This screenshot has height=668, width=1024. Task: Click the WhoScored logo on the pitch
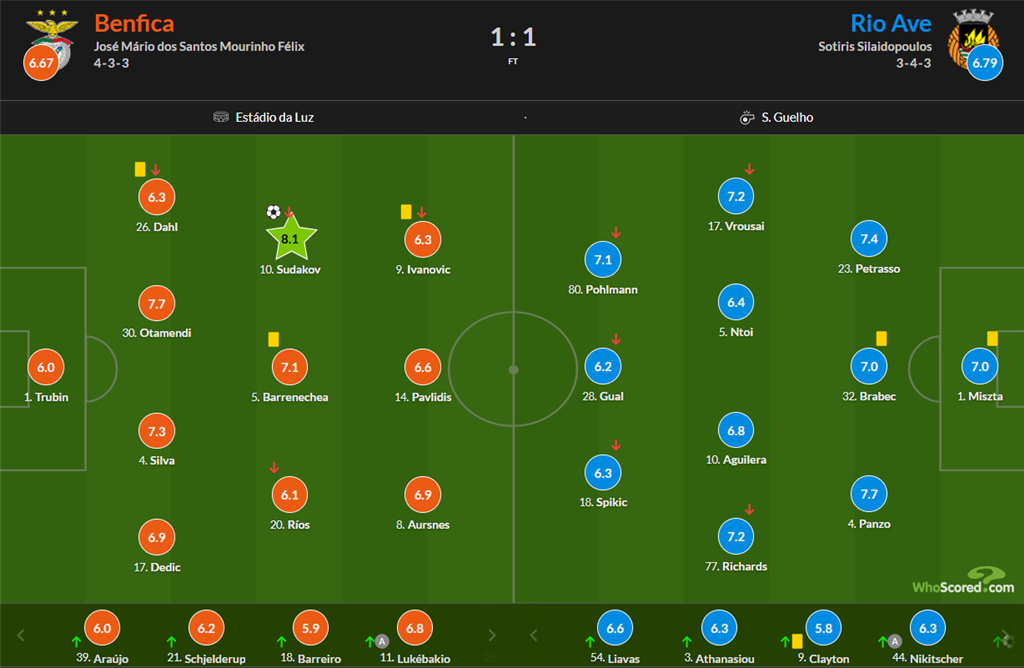pyautogui.click(x=963, y=581)
